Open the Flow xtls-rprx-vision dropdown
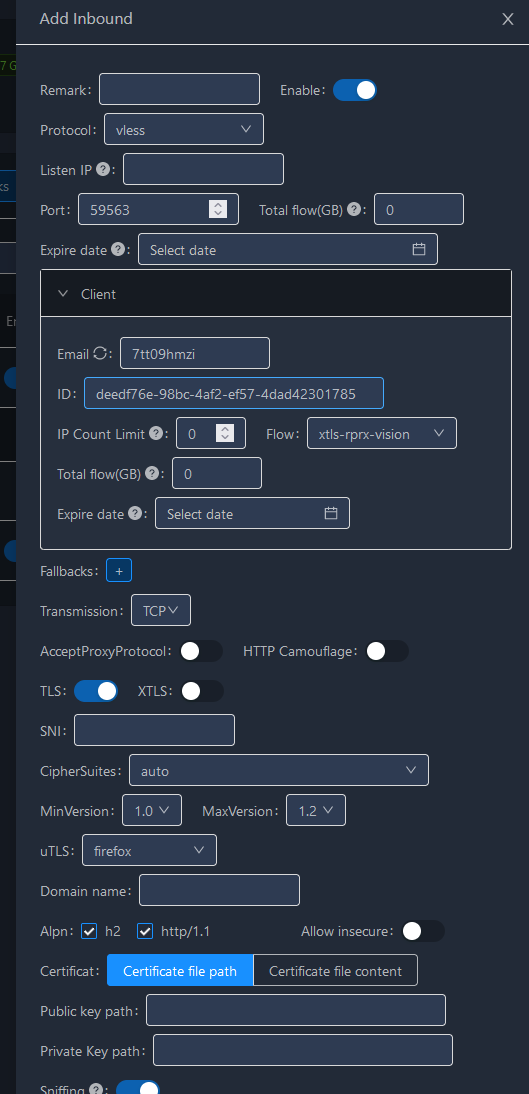Screen dimensions: 529x1094 pos(382,433)
